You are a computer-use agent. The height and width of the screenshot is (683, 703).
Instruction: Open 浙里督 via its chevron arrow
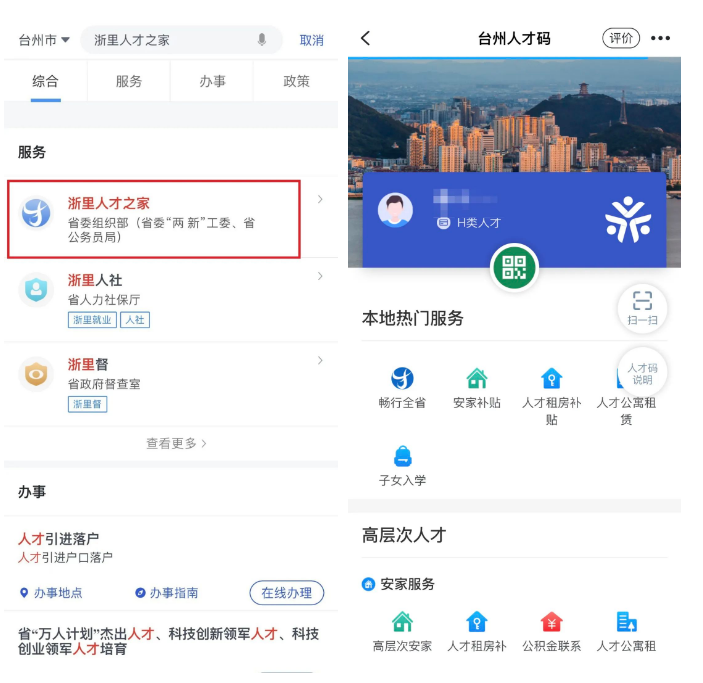pyautogui.click(x=320, y=361)
